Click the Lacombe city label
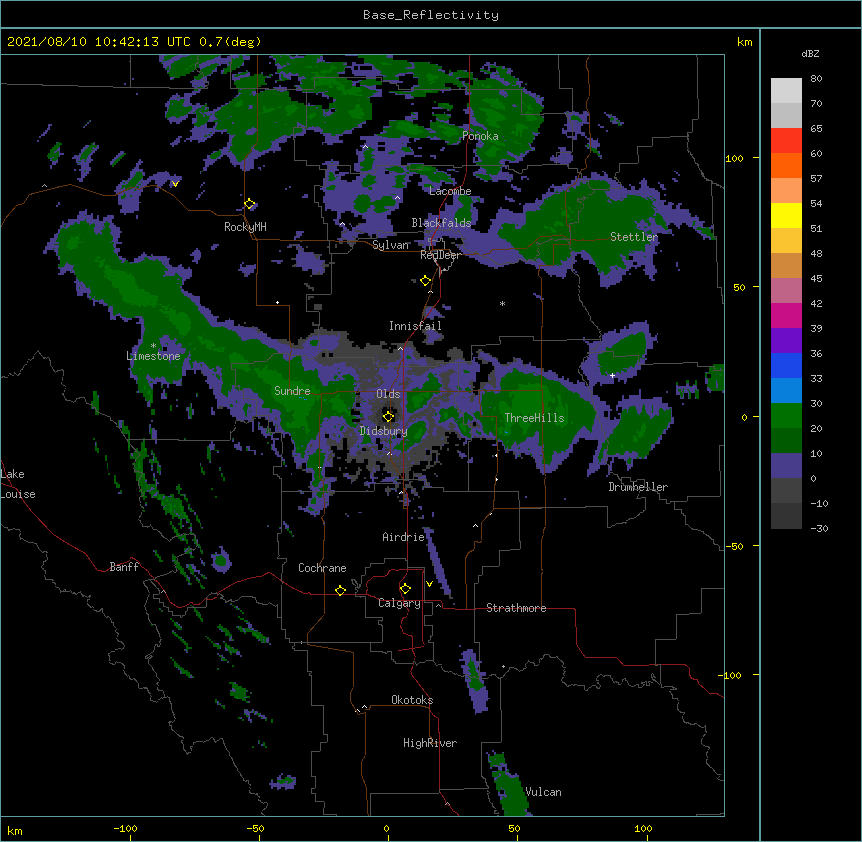Viewport: 862px width, 842px height. point(450,191)
